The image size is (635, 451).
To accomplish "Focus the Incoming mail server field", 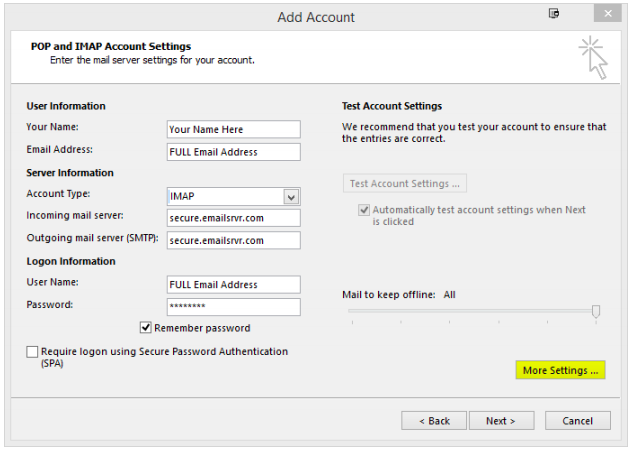I will (x=234, y=218).
